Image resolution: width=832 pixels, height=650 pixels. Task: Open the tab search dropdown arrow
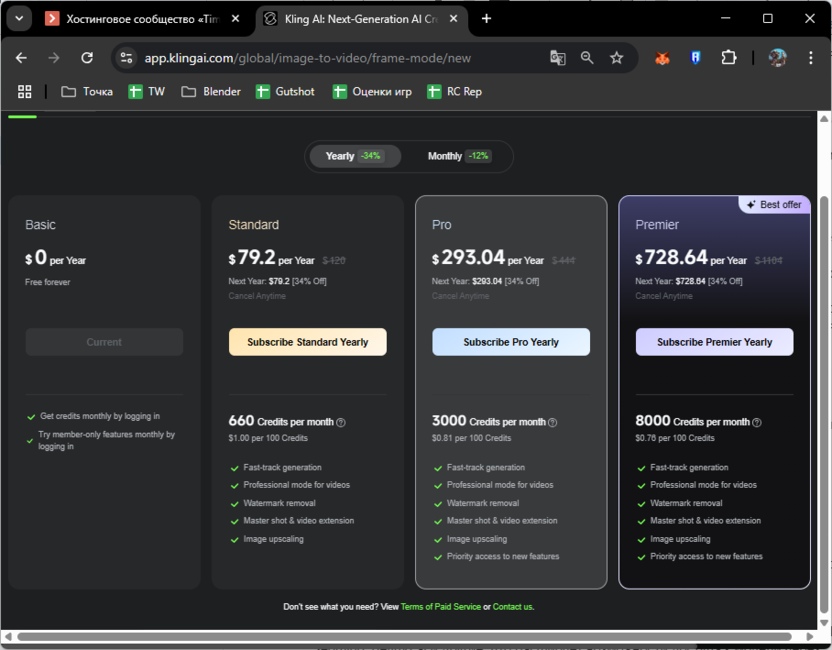19,18
